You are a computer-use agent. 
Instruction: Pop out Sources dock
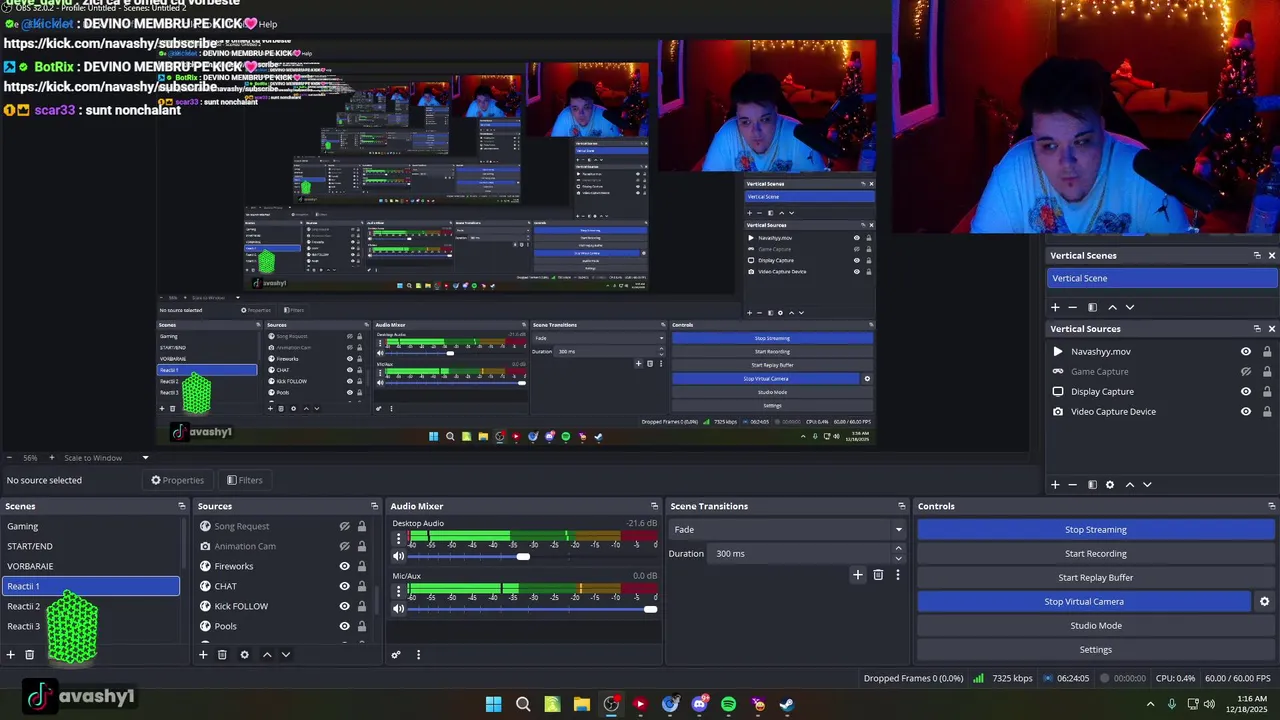[x=374, y=506]
